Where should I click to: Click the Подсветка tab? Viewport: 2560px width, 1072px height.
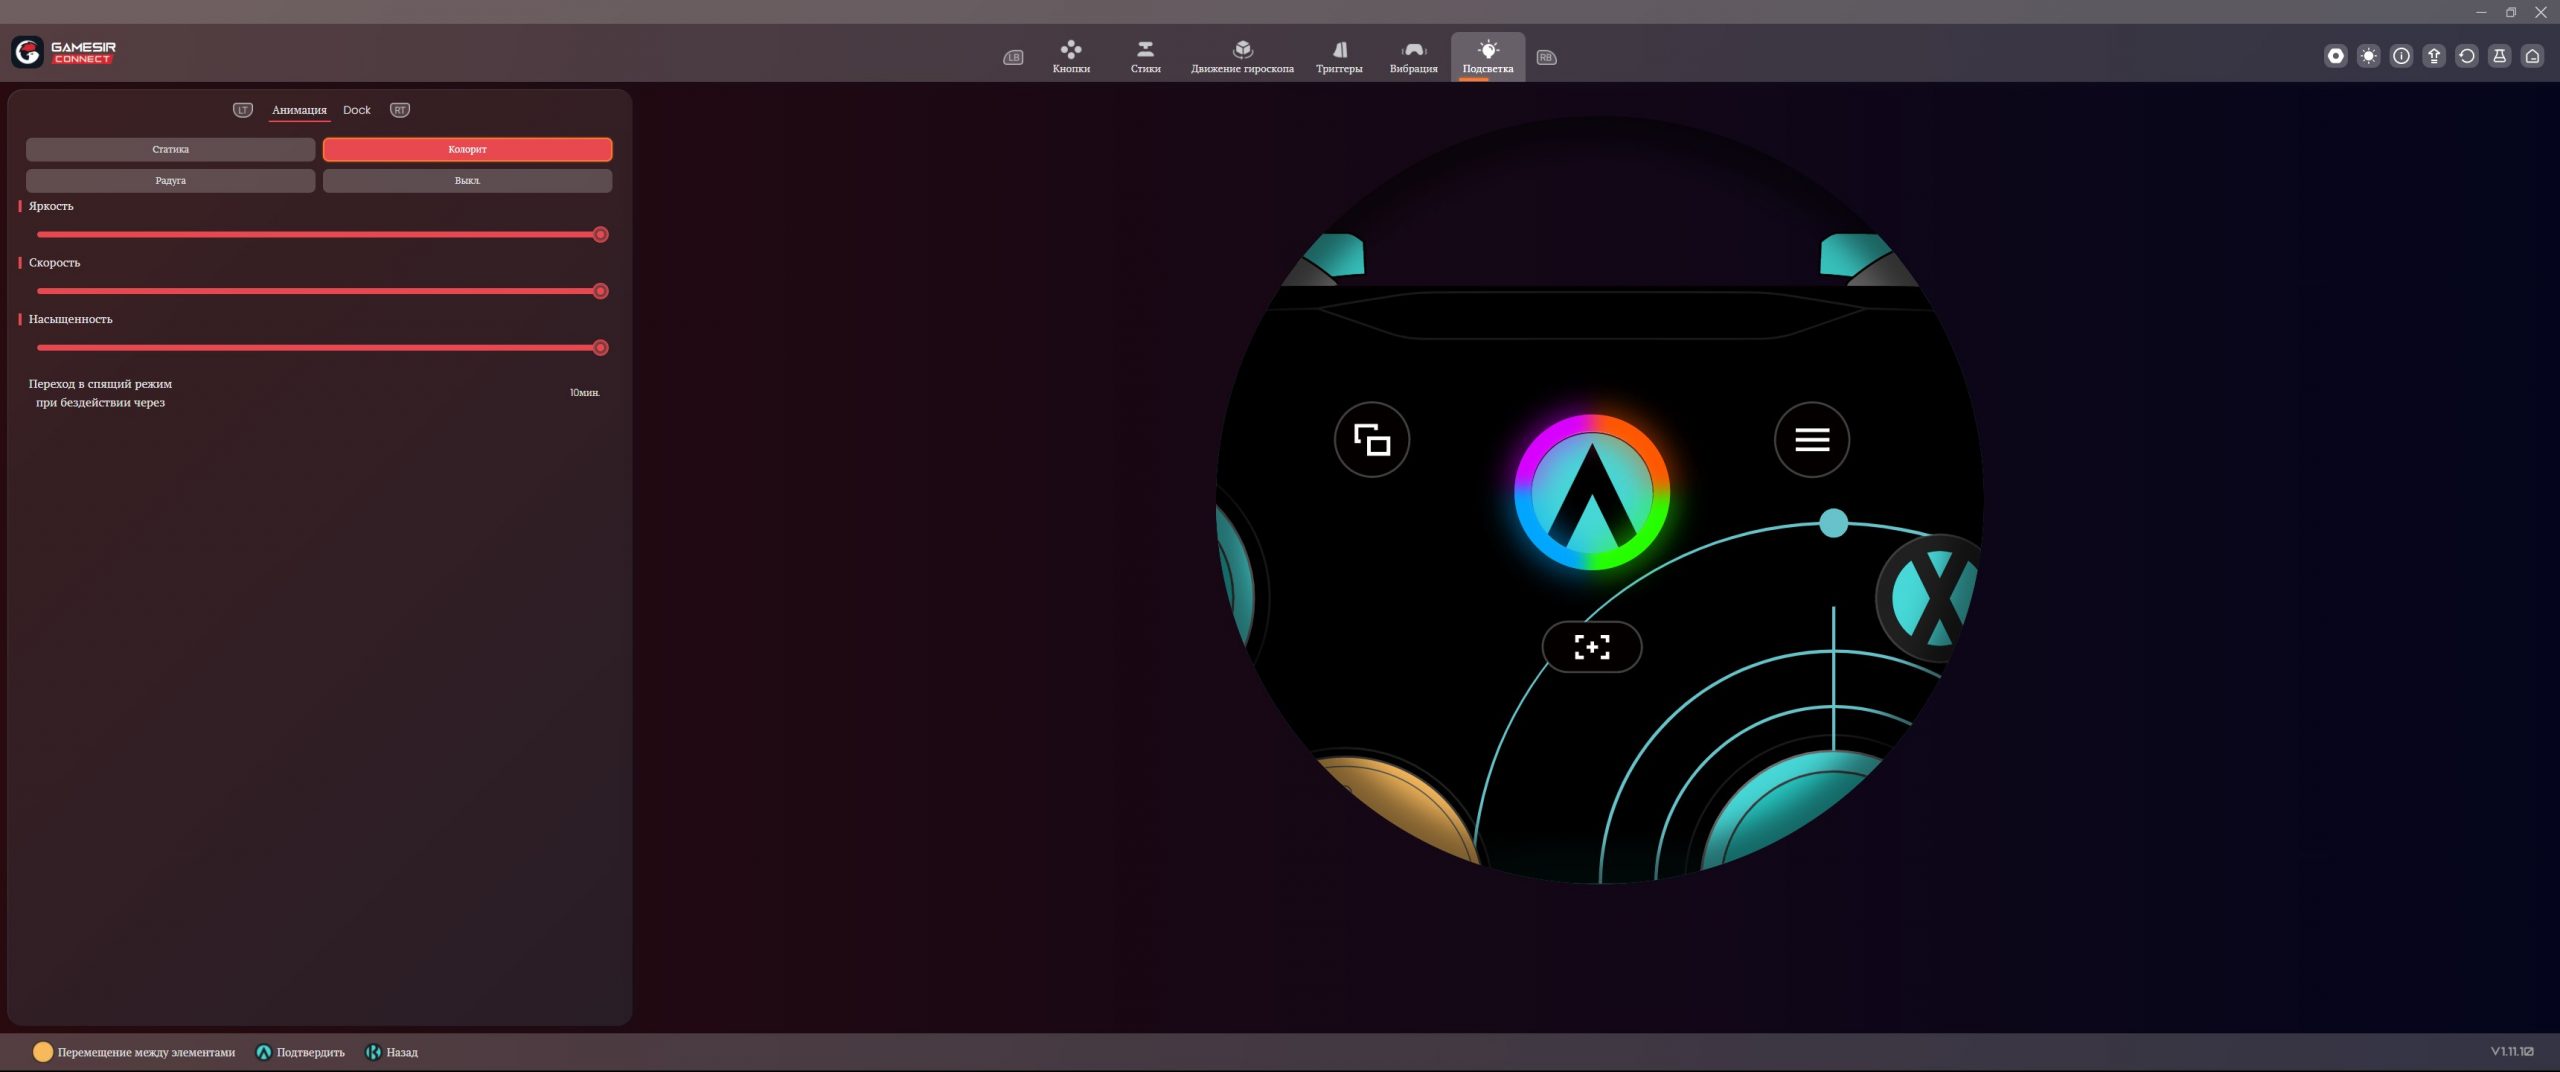point(1488,57)
